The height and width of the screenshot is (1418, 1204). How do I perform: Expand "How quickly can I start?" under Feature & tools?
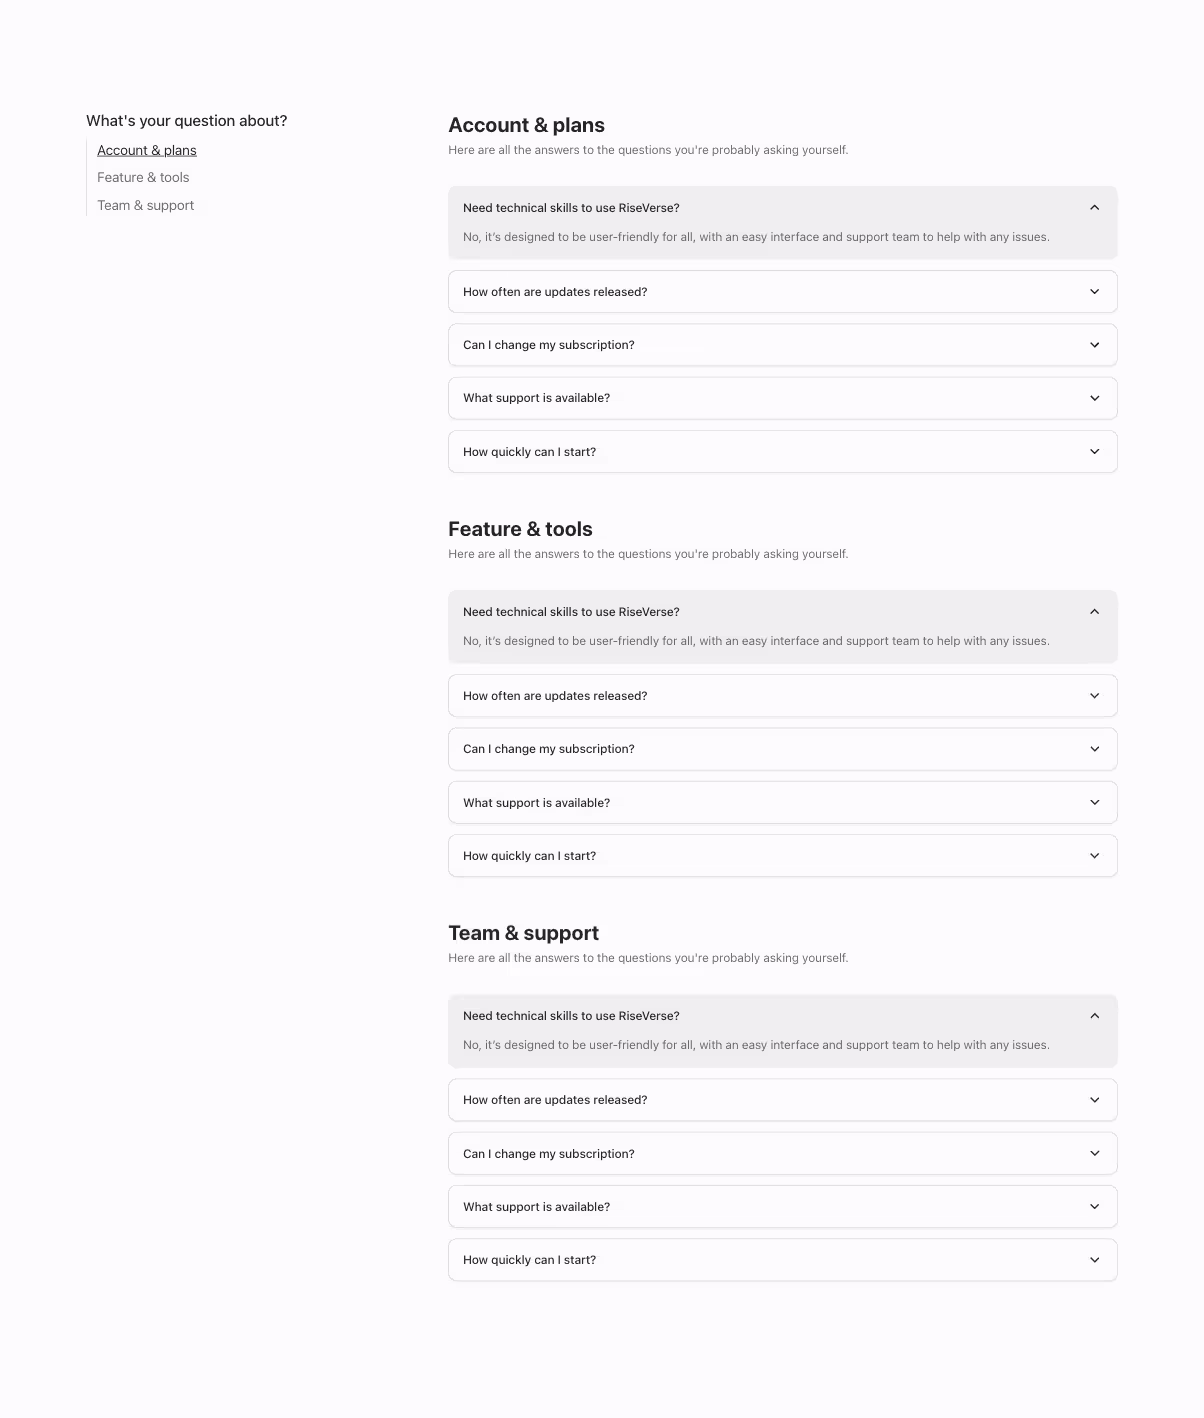[x=783, y=855]
